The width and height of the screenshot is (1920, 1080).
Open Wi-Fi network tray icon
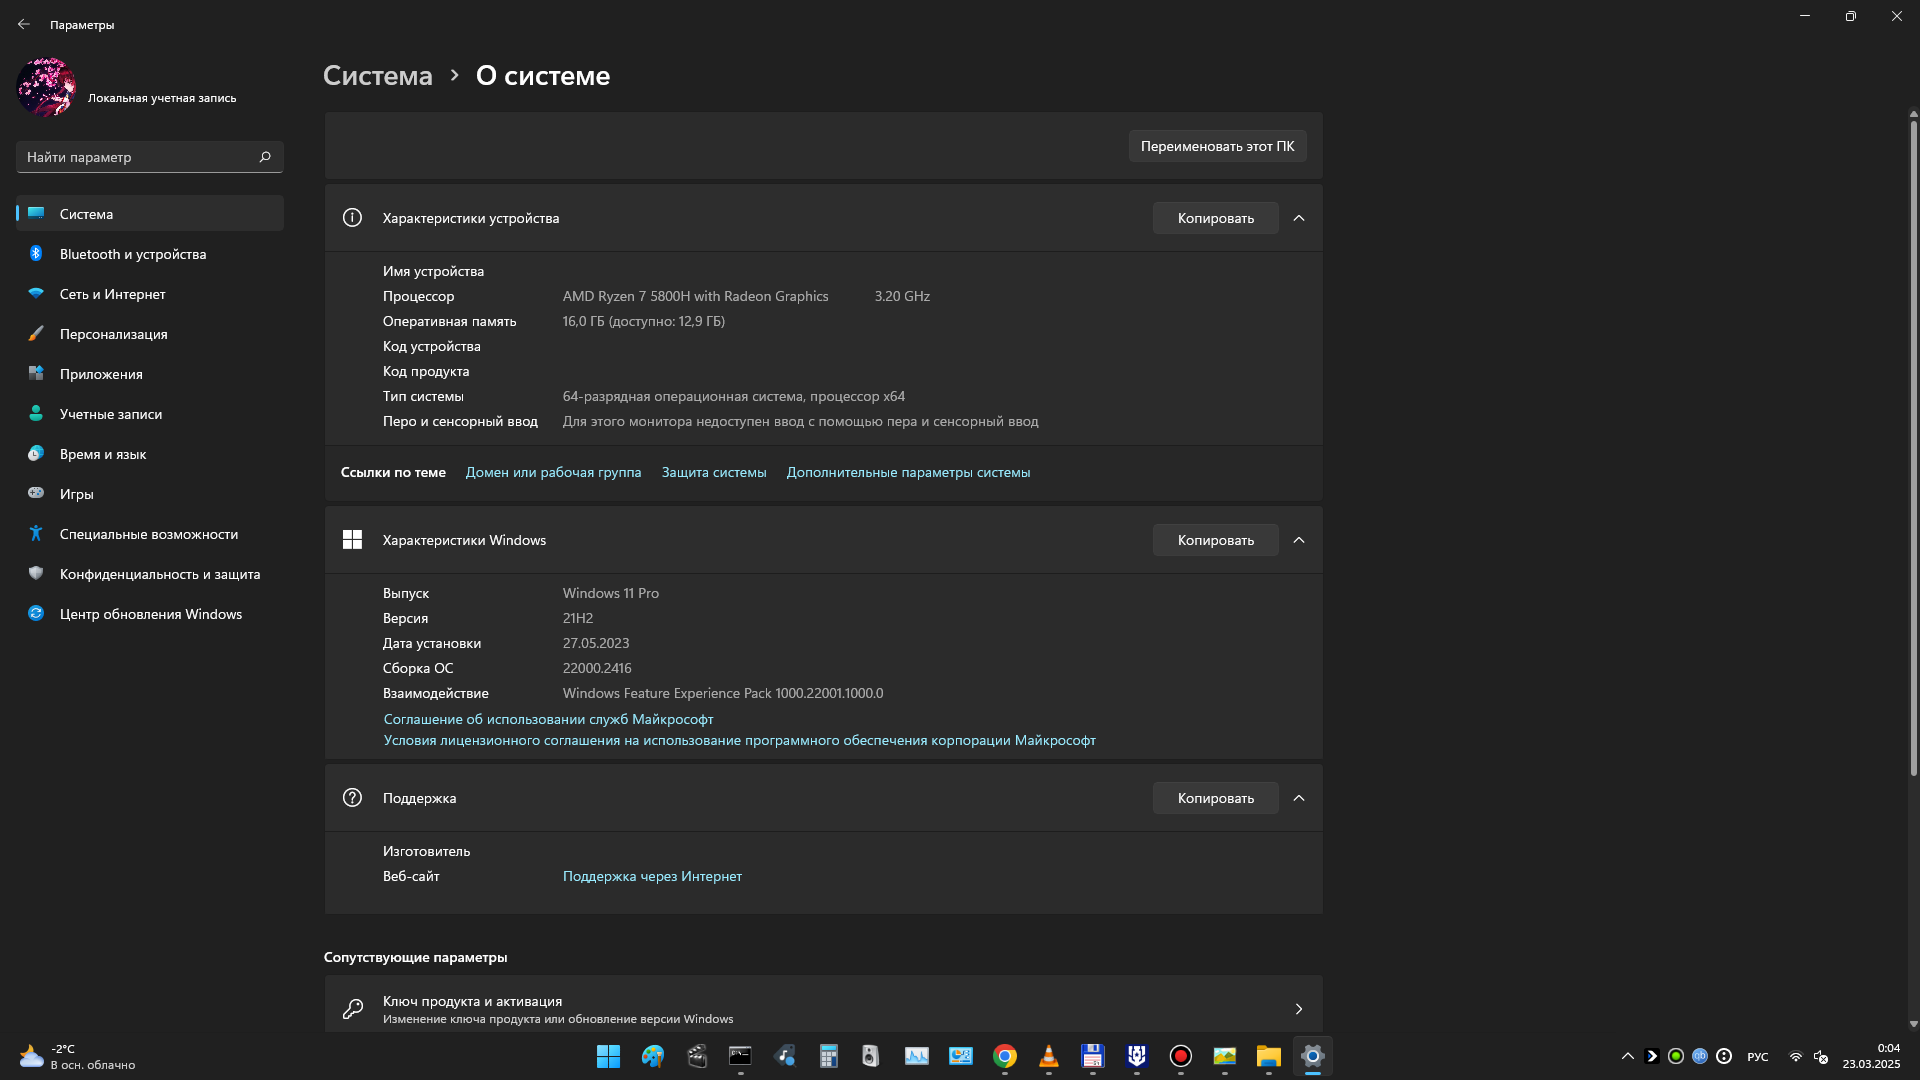pos(1796,1056)
